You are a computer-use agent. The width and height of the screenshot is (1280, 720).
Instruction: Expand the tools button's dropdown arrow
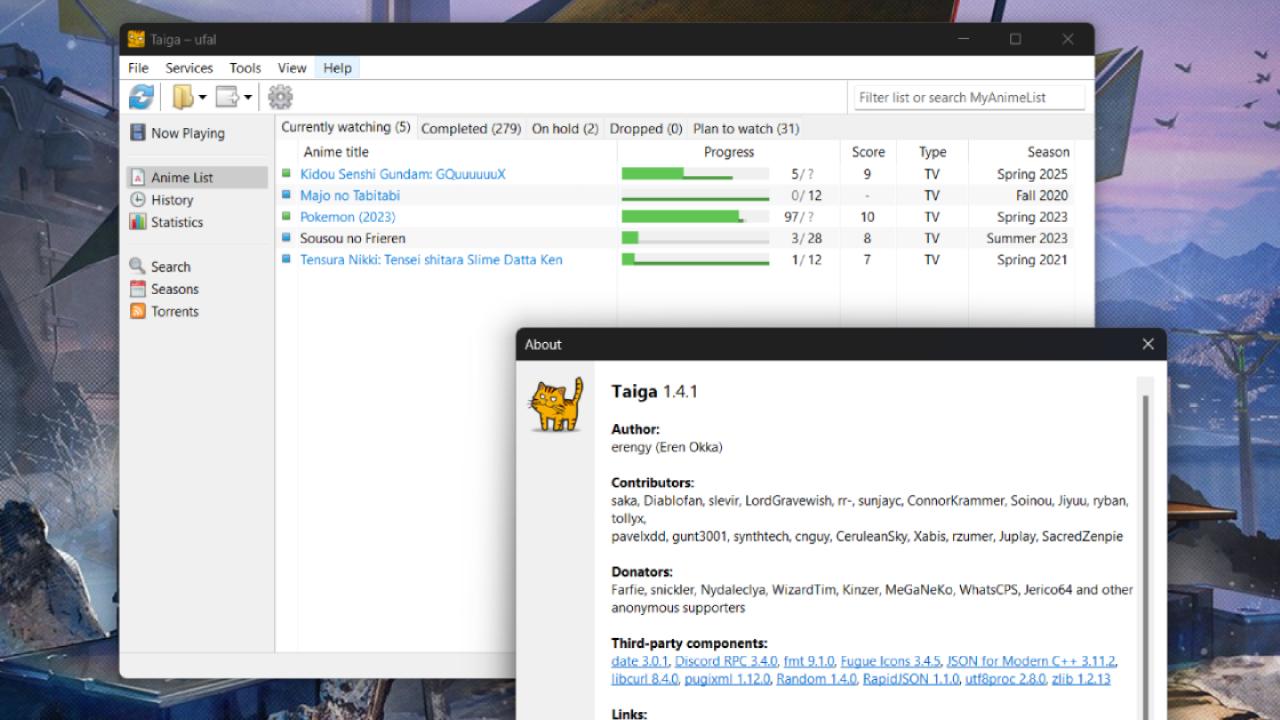pyautogui.click(x=248, y=97)
